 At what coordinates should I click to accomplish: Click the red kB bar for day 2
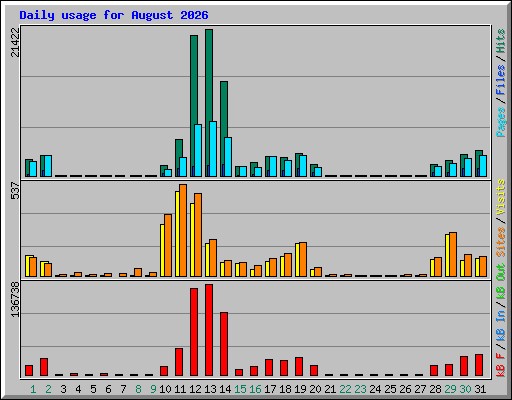(x=44, y=367)
